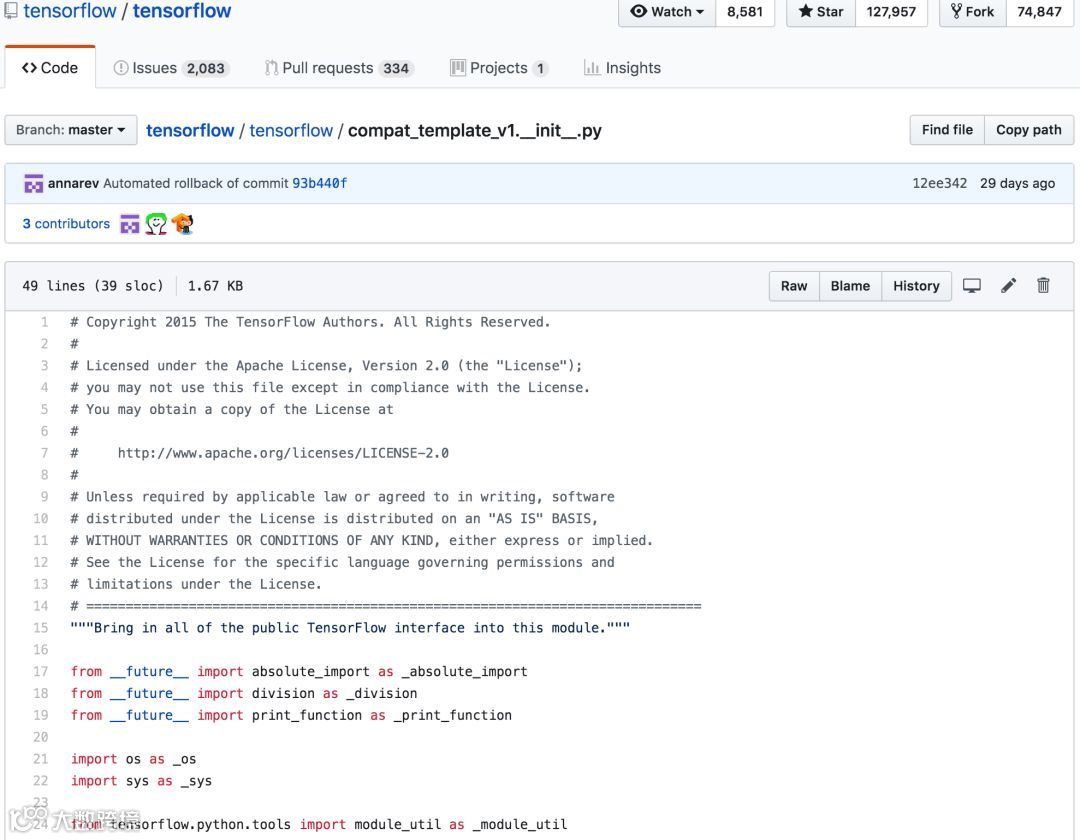The height and width of the screenshot is (840, 1080).
Task: Star the tensorflow repository
Action: click(x=821, y=12)
